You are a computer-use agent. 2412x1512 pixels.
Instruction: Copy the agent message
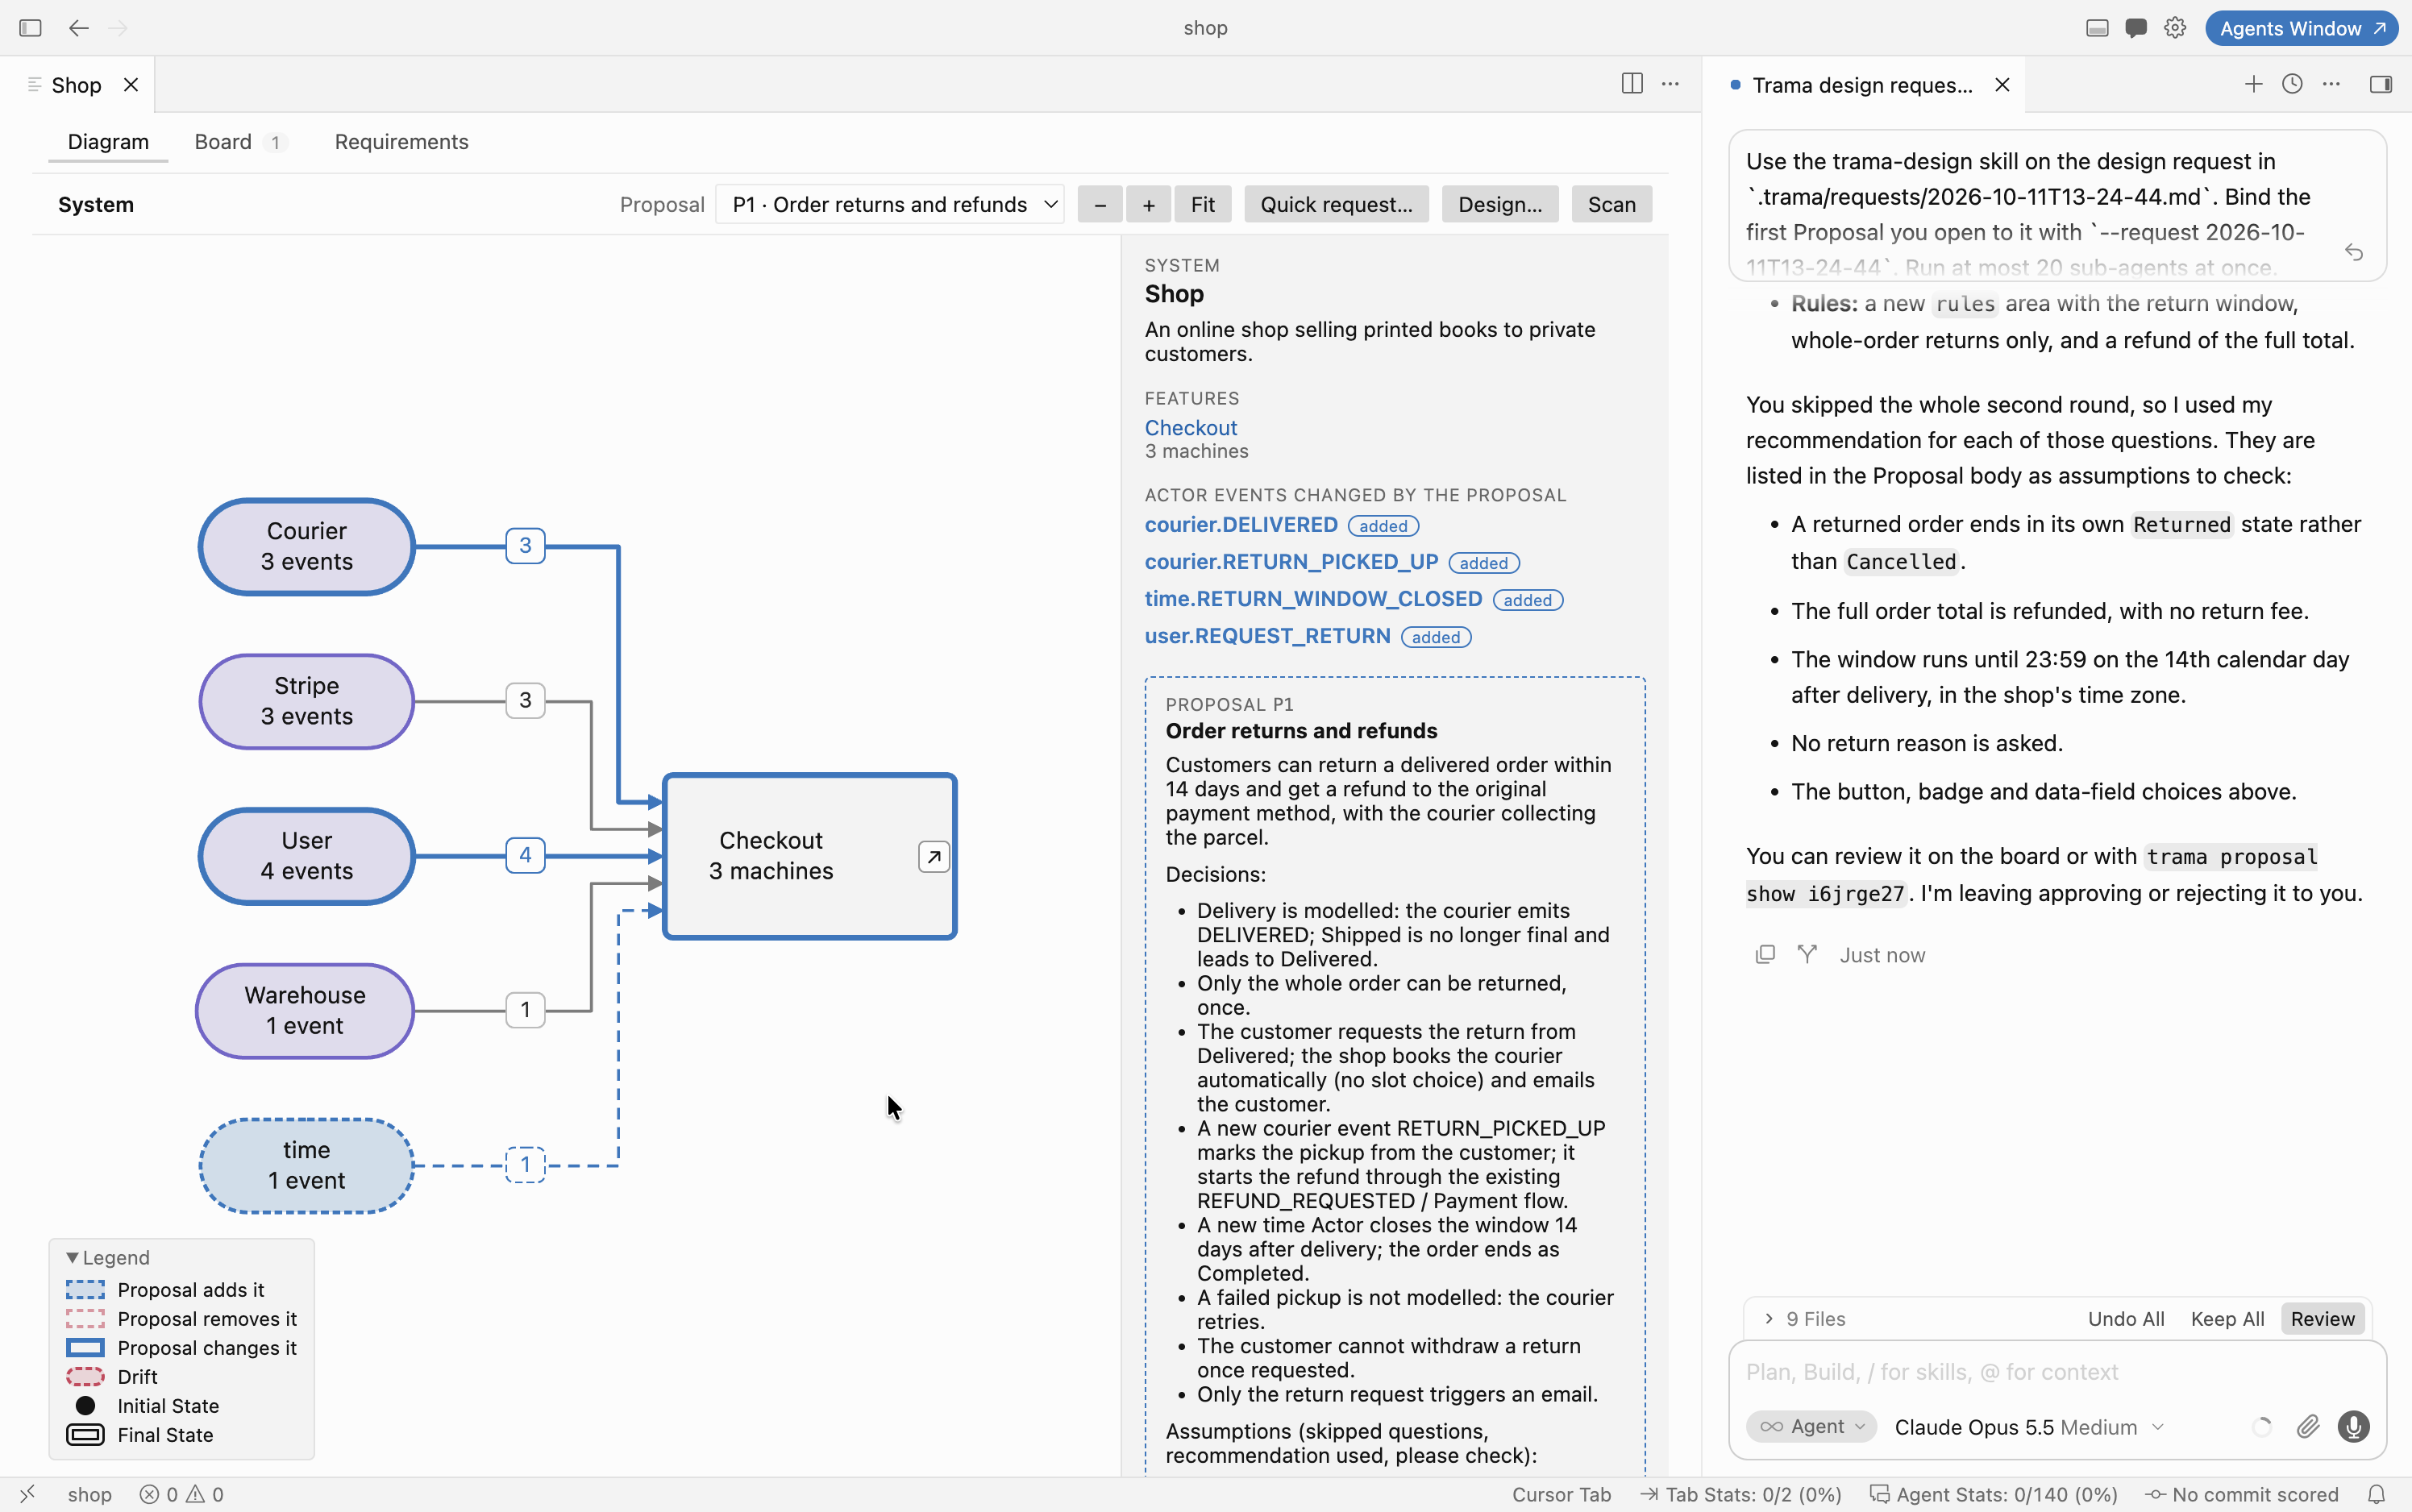(x=1765, y=955)
